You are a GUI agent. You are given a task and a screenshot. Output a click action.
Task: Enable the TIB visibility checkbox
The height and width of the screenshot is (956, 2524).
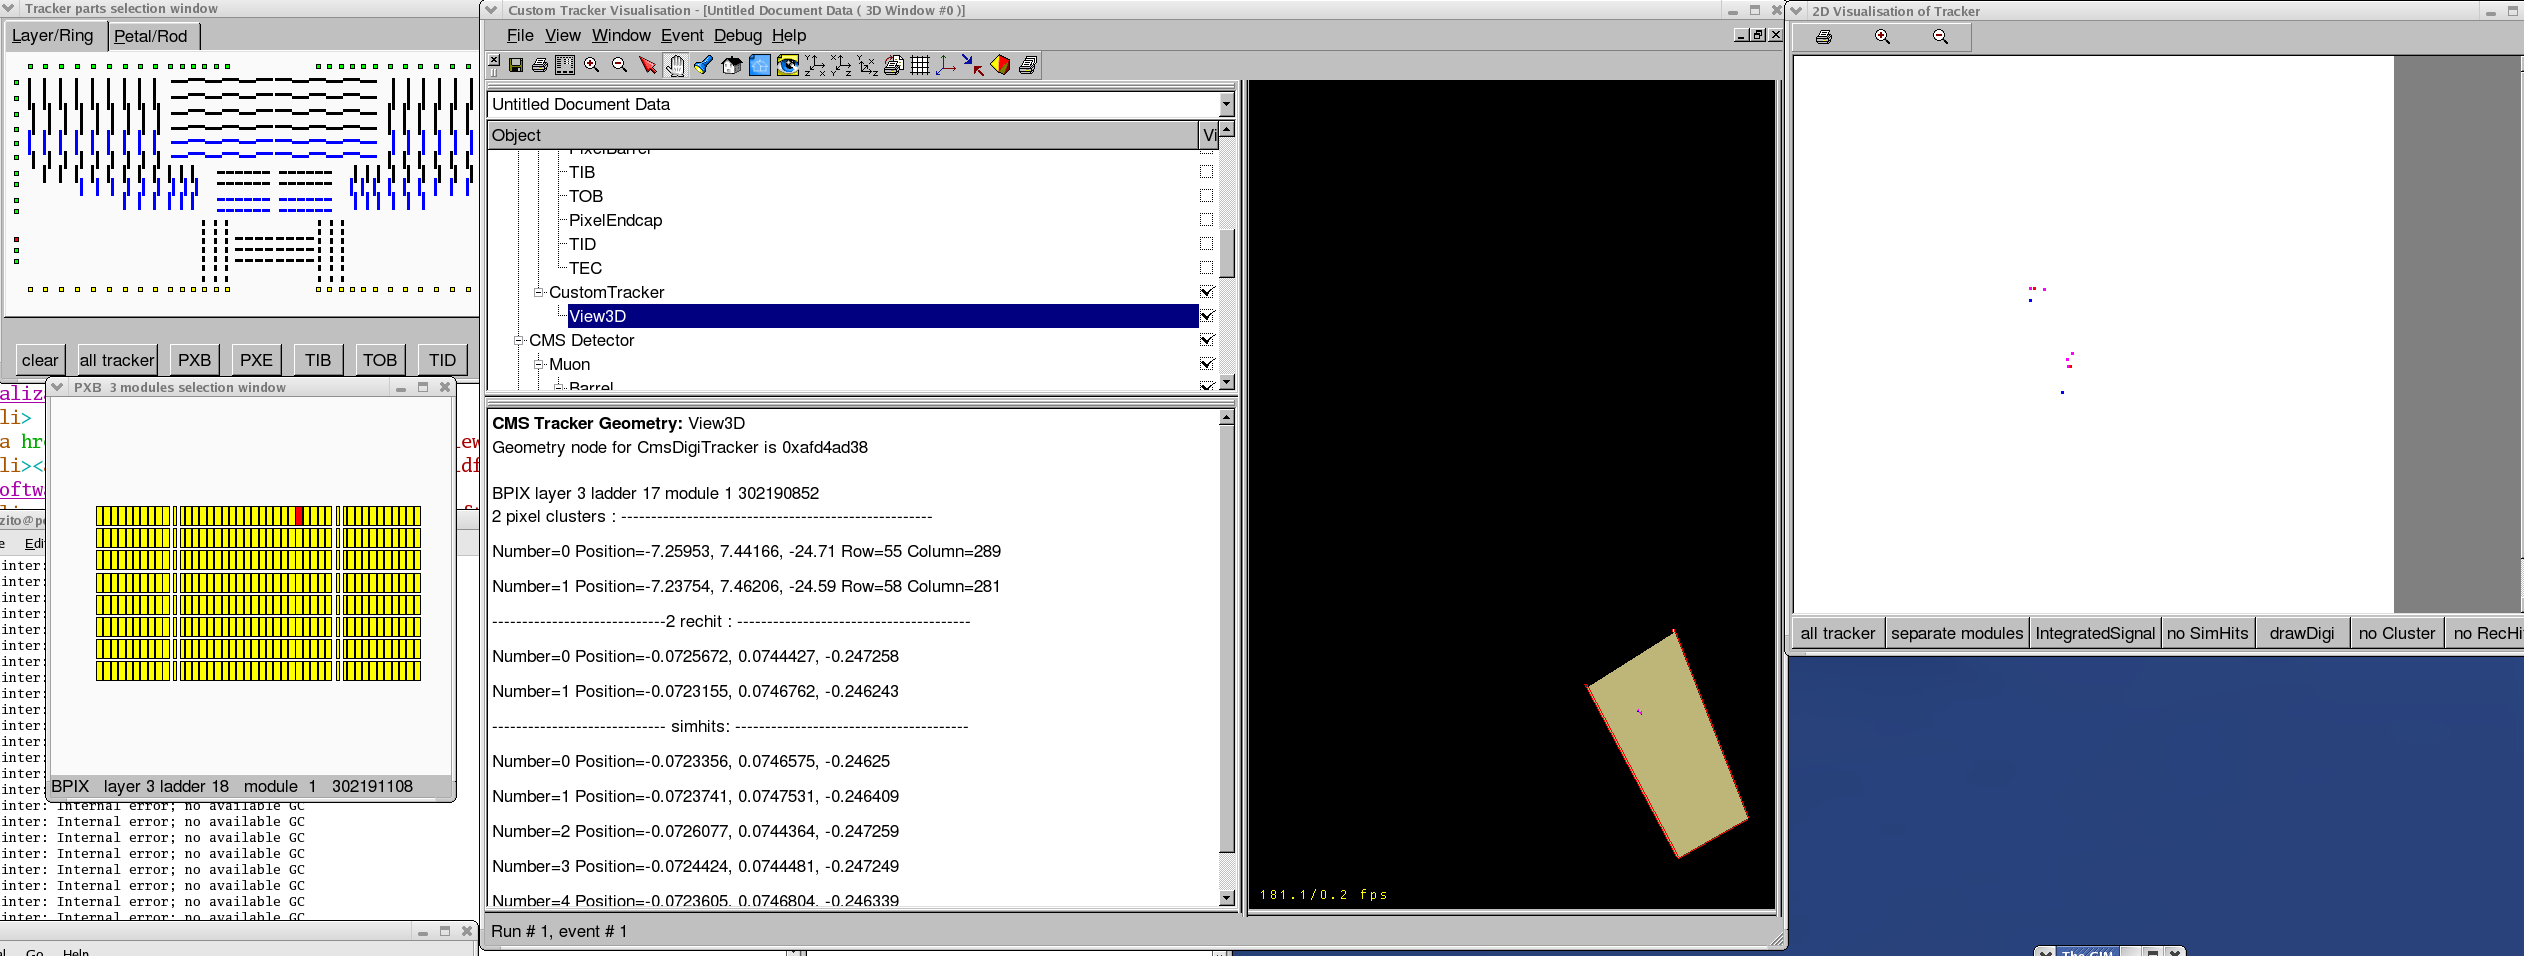click(x=1206, y=172)
